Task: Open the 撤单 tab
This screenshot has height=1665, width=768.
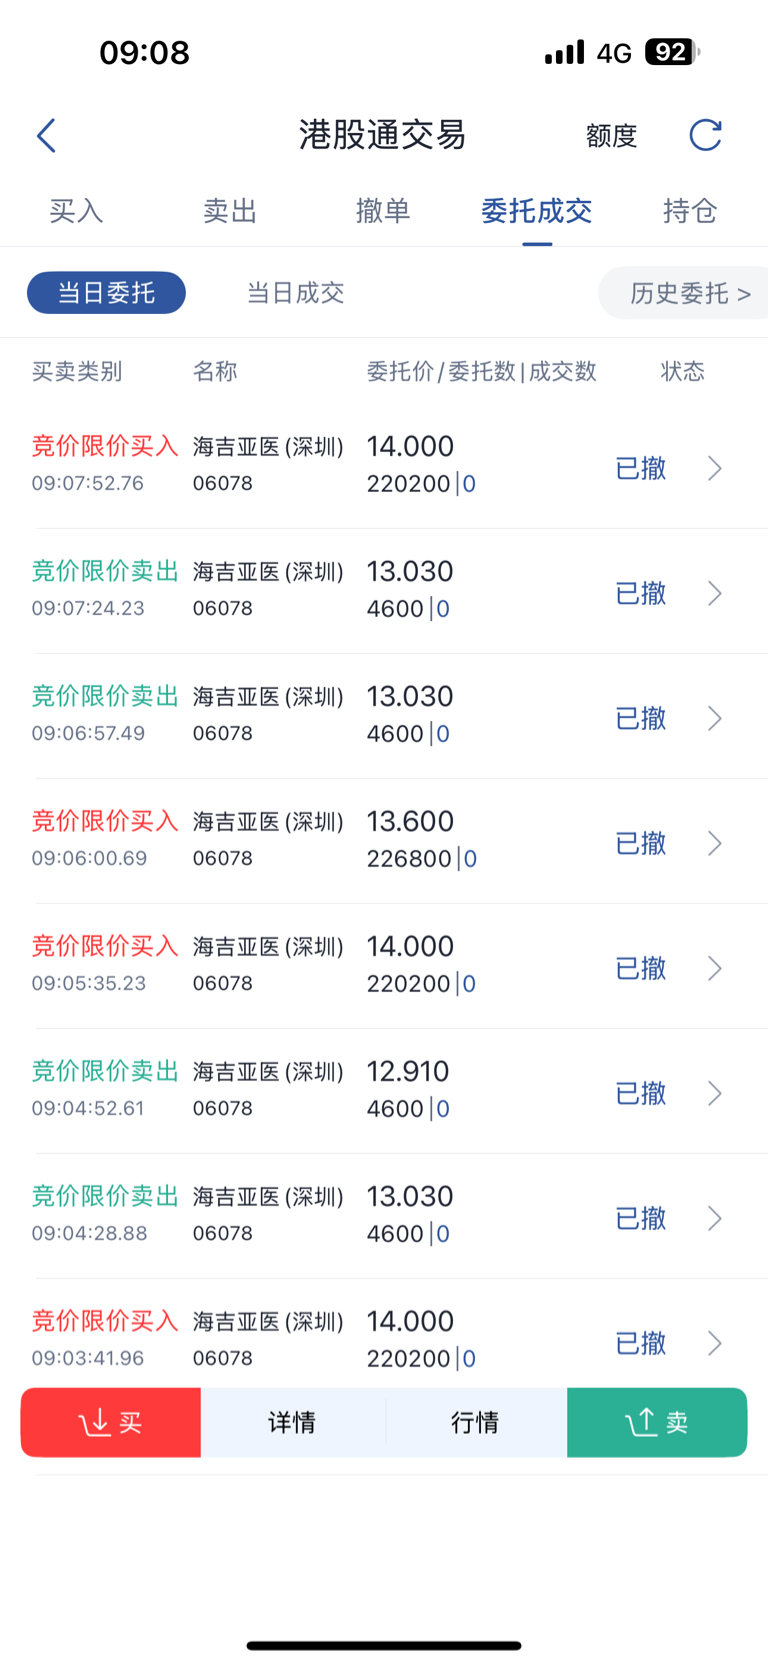Action: (383, 211)
